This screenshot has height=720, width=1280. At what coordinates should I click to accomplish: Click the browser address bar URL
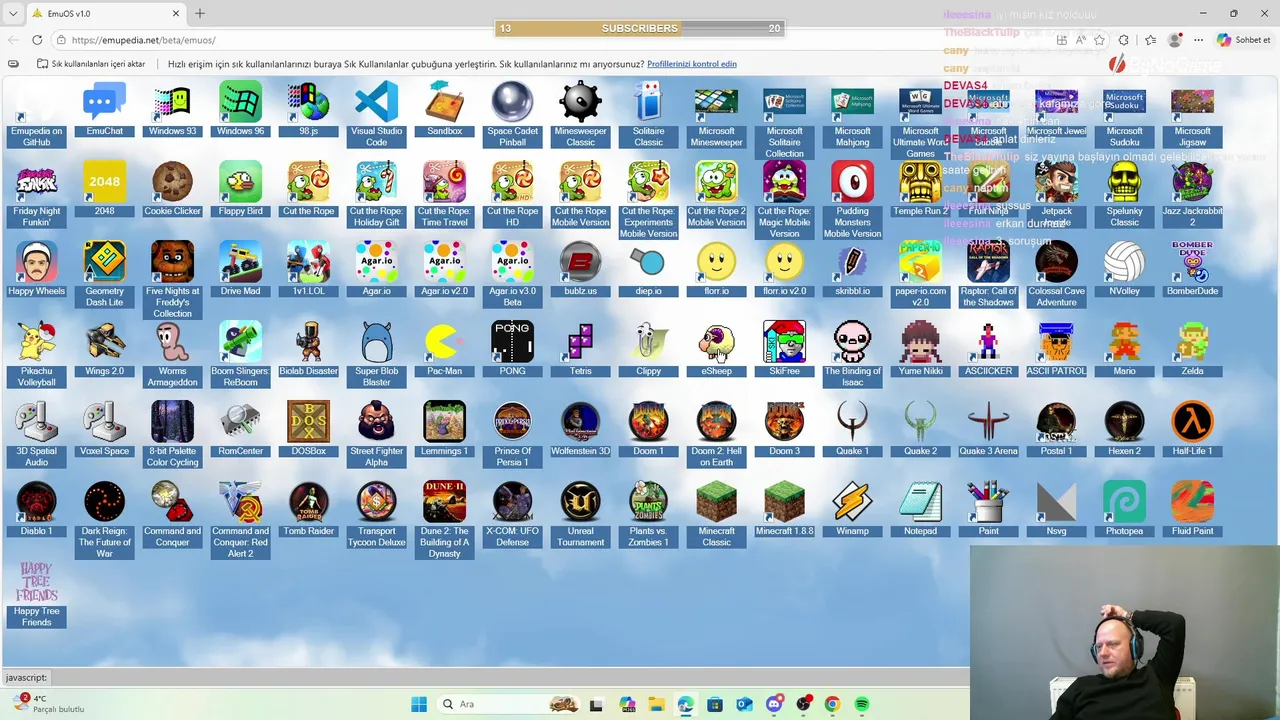(x=143, y=40)
